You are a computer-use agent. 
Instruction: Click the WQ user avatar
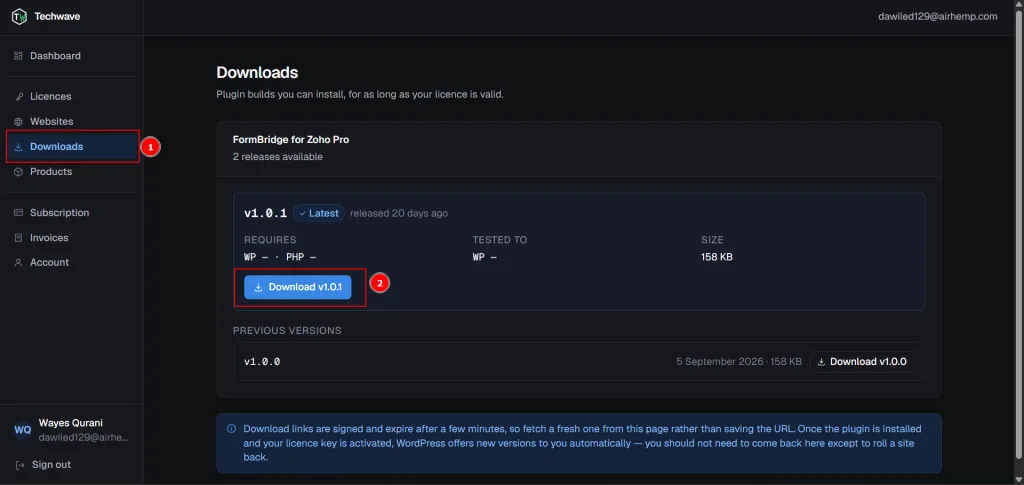click(22, 430)
